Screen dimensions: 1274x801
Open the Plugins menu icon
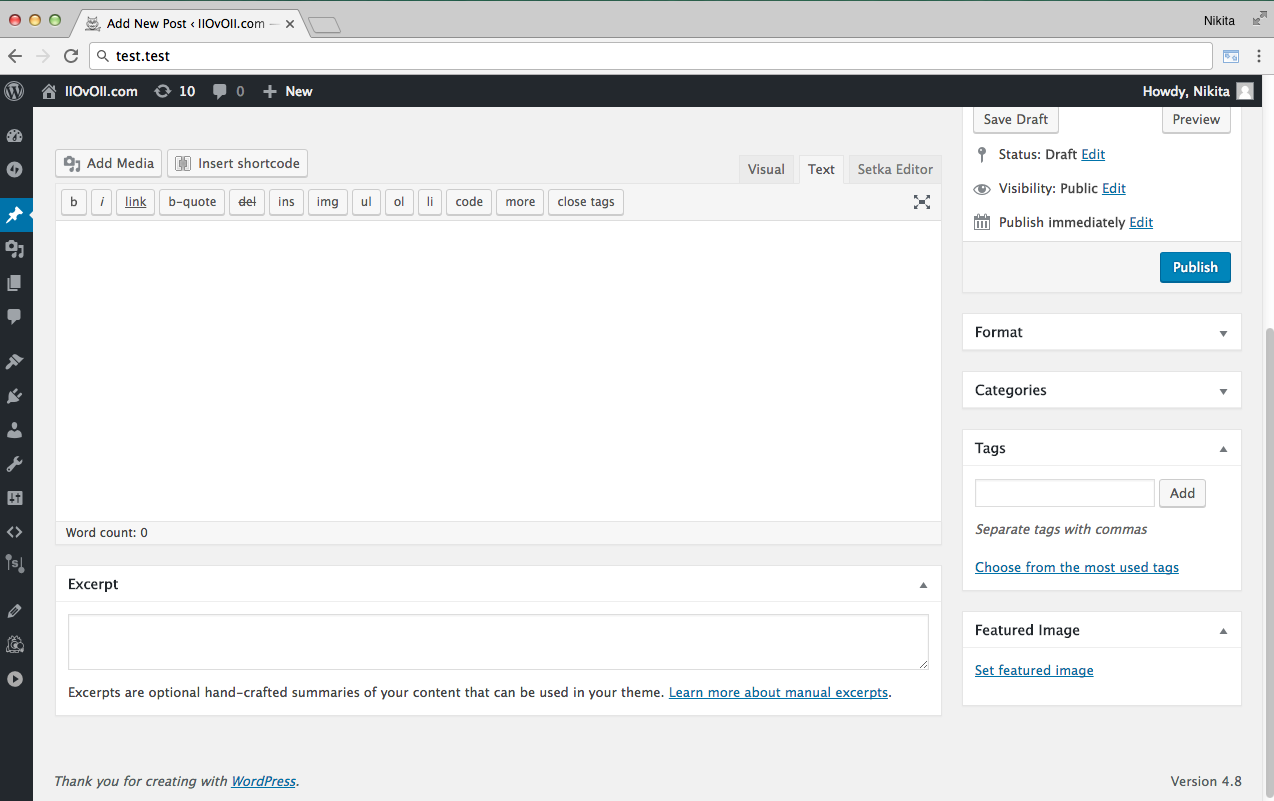(15, 396)
